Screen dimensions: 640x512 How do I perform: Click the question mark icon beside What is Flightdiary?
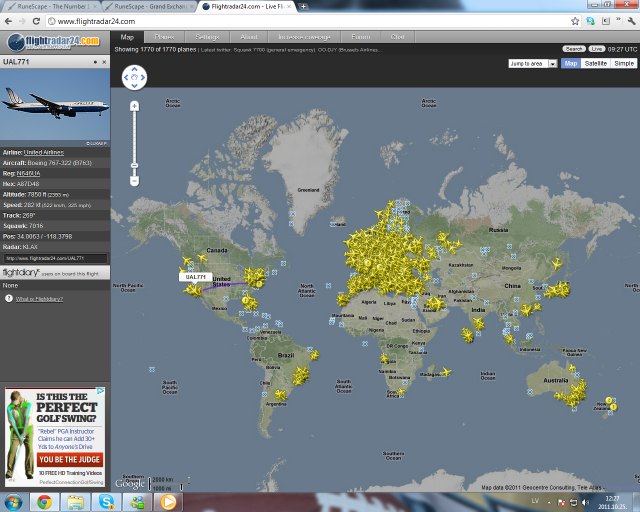[x=9, y=299]
